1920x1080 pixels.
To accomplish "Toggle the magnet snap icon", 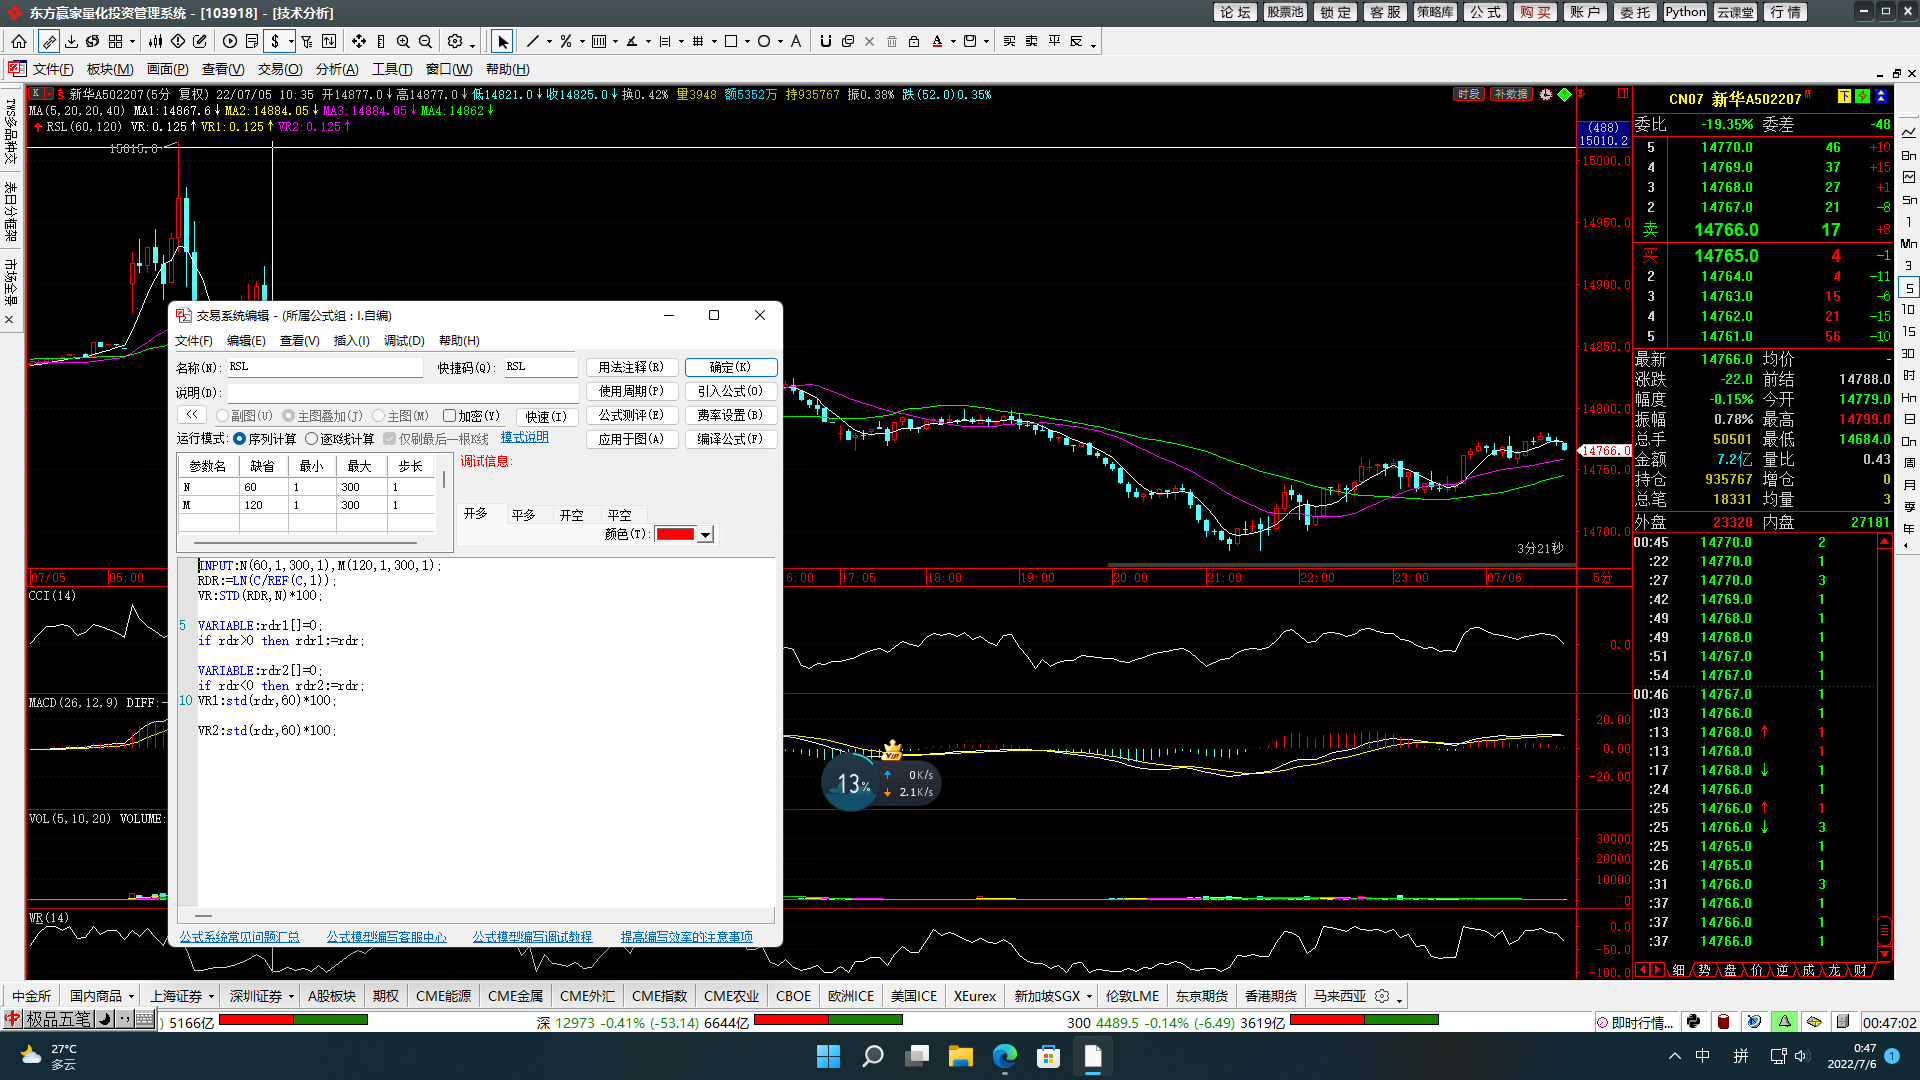I will point(825,41).
